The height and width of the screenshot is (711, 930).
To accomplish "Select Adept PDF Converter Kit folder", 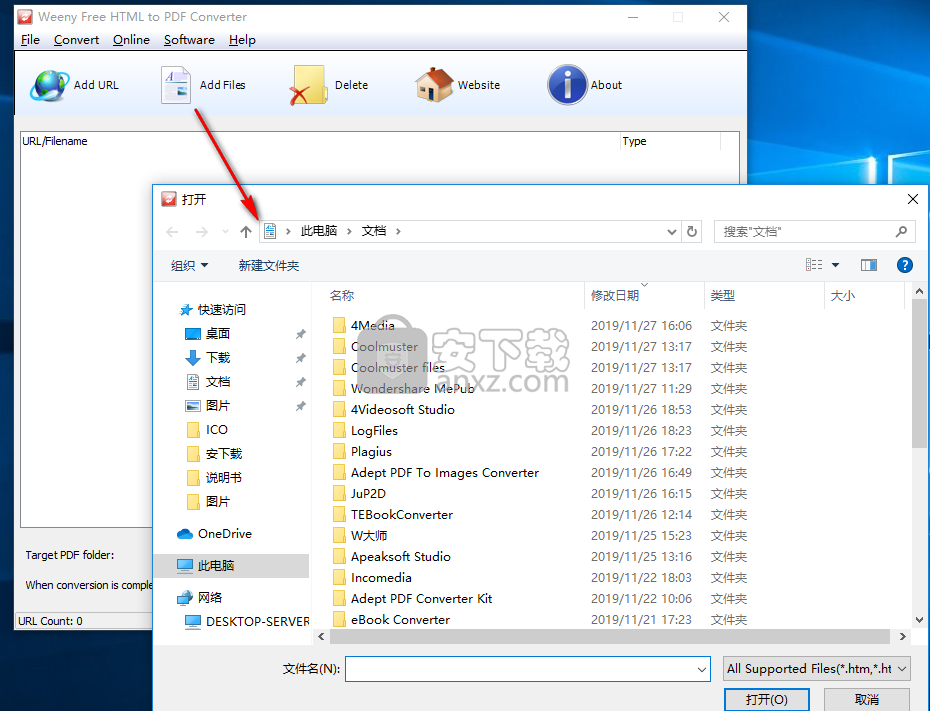I will coord(421,599).
